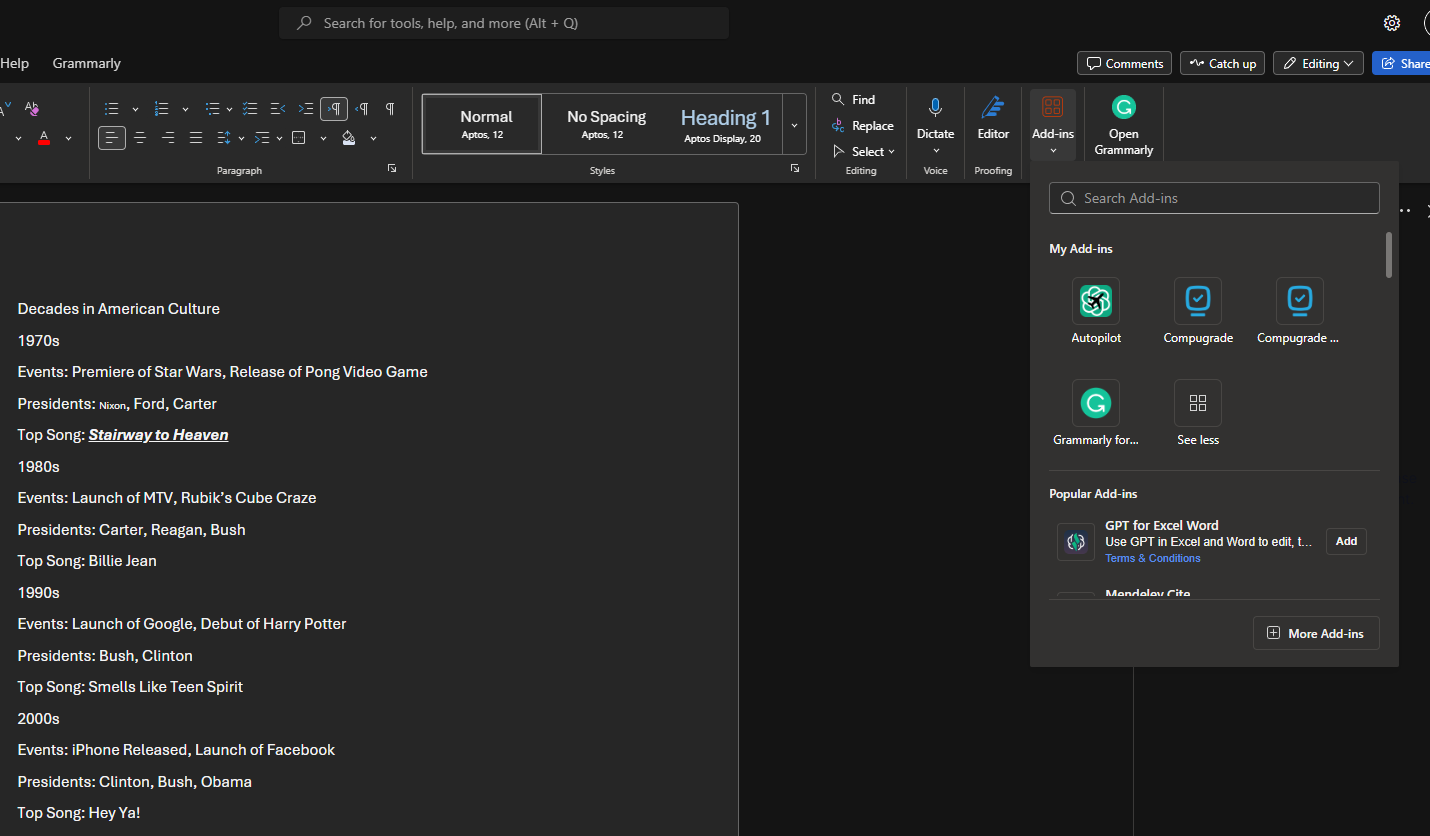The width and height of the screenshot is (1430, 836).
Task: Open the Select dropdown
Action: 864,152
